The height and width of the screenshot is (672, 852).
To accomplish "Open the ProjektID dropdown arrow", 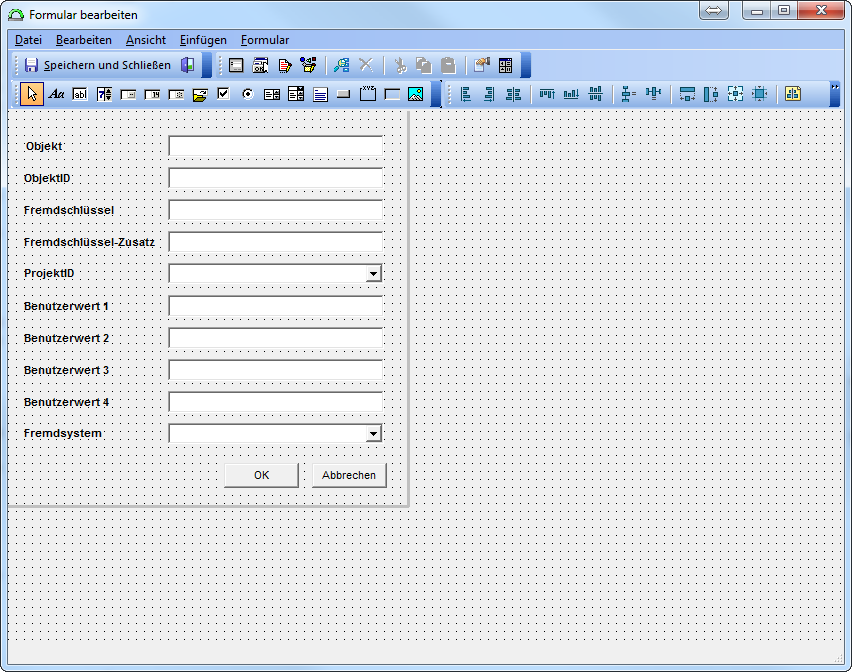I will point(373,273).
